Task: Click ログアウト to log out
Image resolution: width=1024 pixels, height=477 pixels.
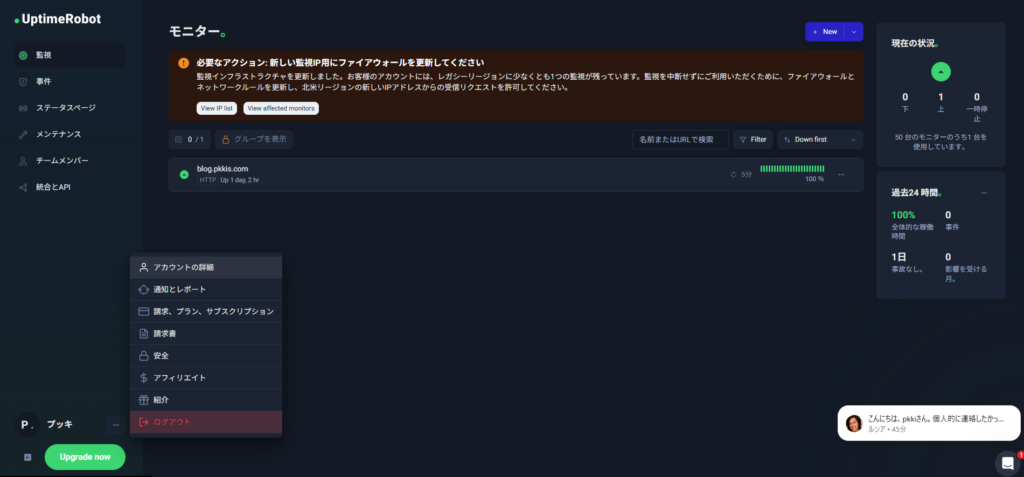Action: (x=206, y=422)
